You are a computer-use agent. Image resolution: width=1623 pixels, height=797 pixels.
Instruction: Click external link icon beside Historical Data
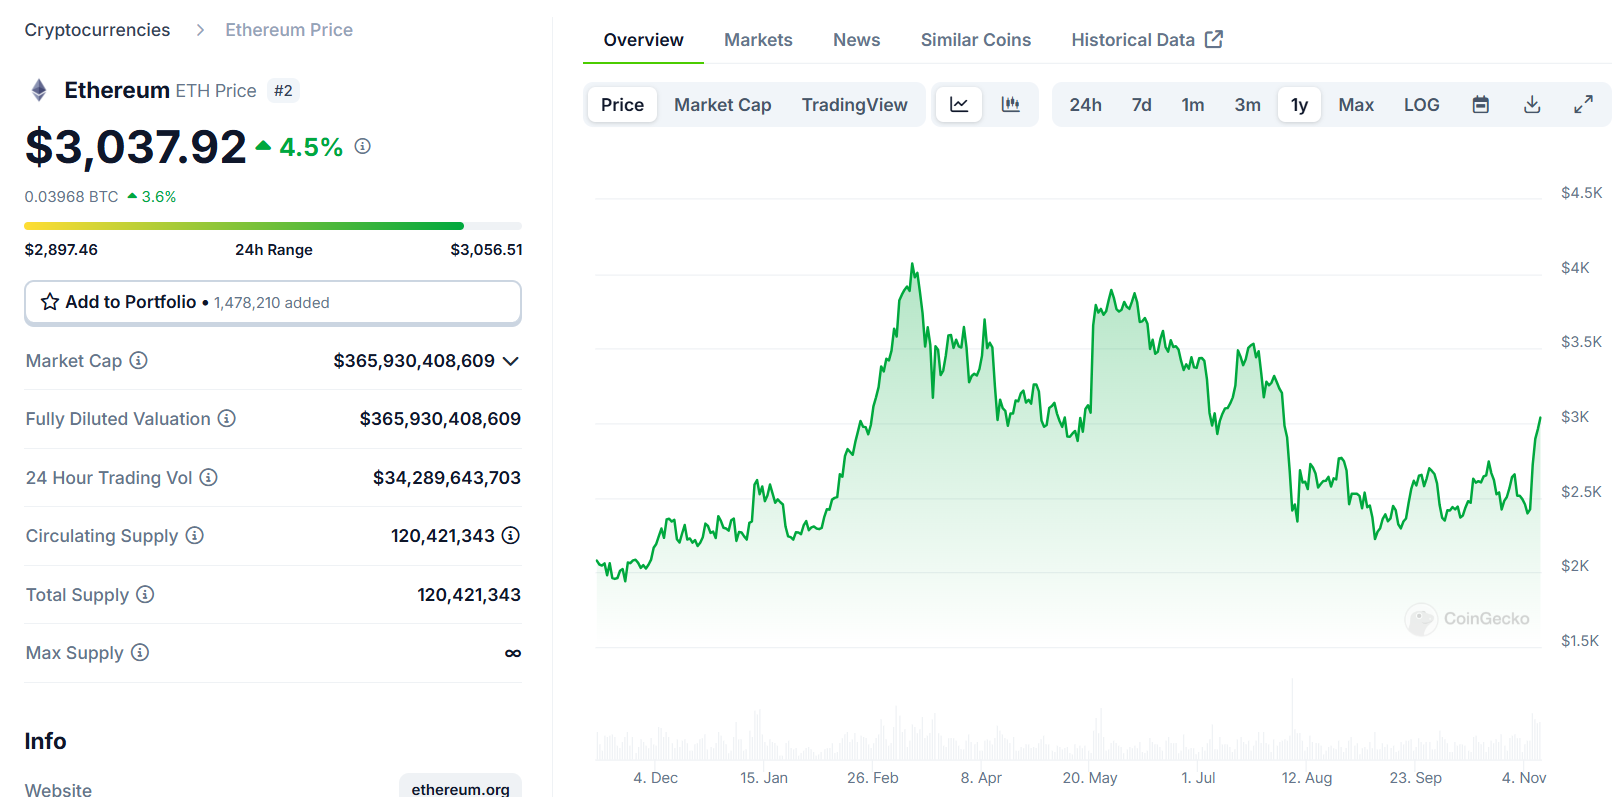[1214, 39]
